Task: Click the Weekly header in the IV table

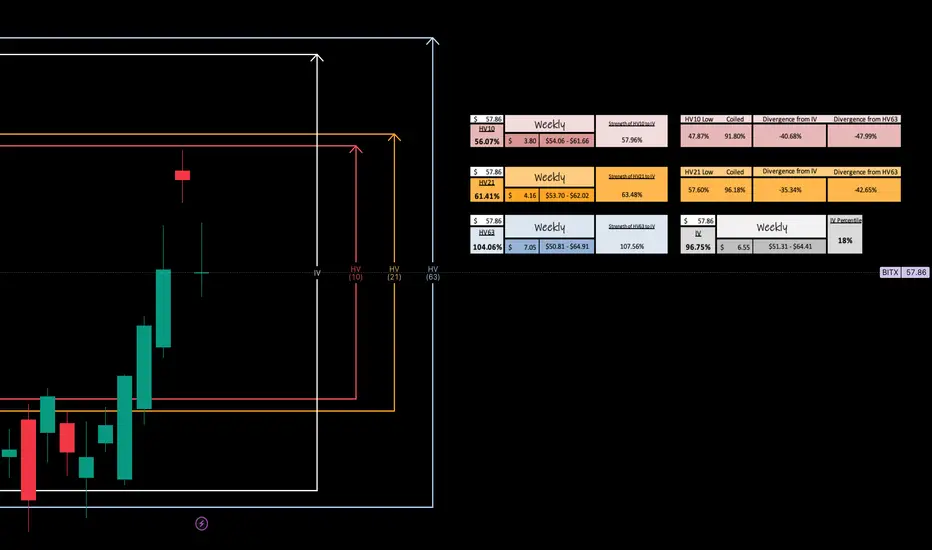Action: pos(772,227)
